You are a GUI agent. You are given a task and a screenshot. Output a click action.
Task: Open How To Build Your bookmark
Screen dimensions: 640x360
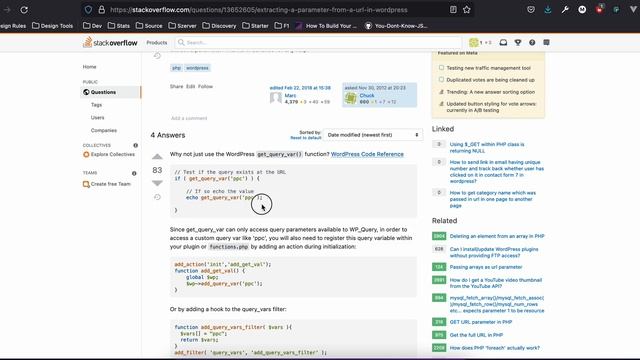(x=327, y=26)
